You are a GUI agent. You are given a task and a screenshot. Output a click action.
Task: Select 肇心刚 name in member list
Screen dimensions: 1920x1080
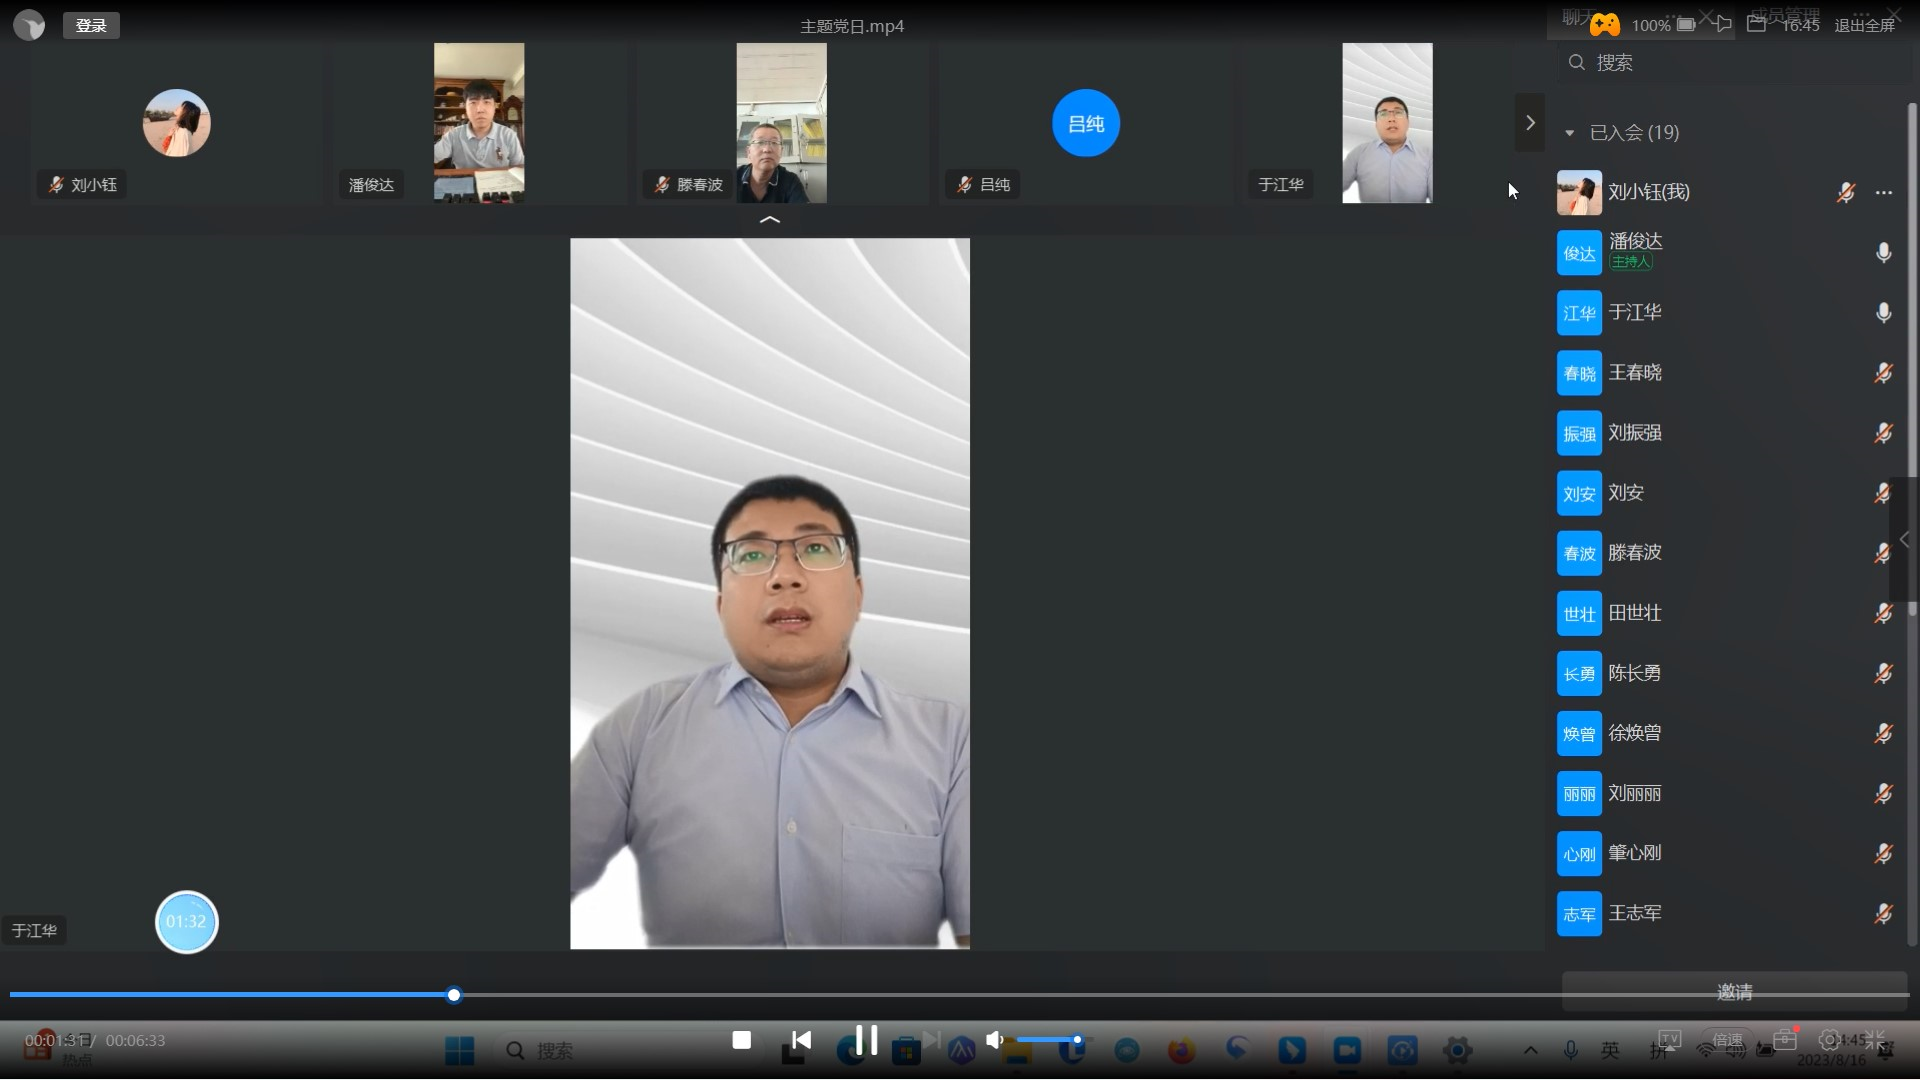[1635, 853]
